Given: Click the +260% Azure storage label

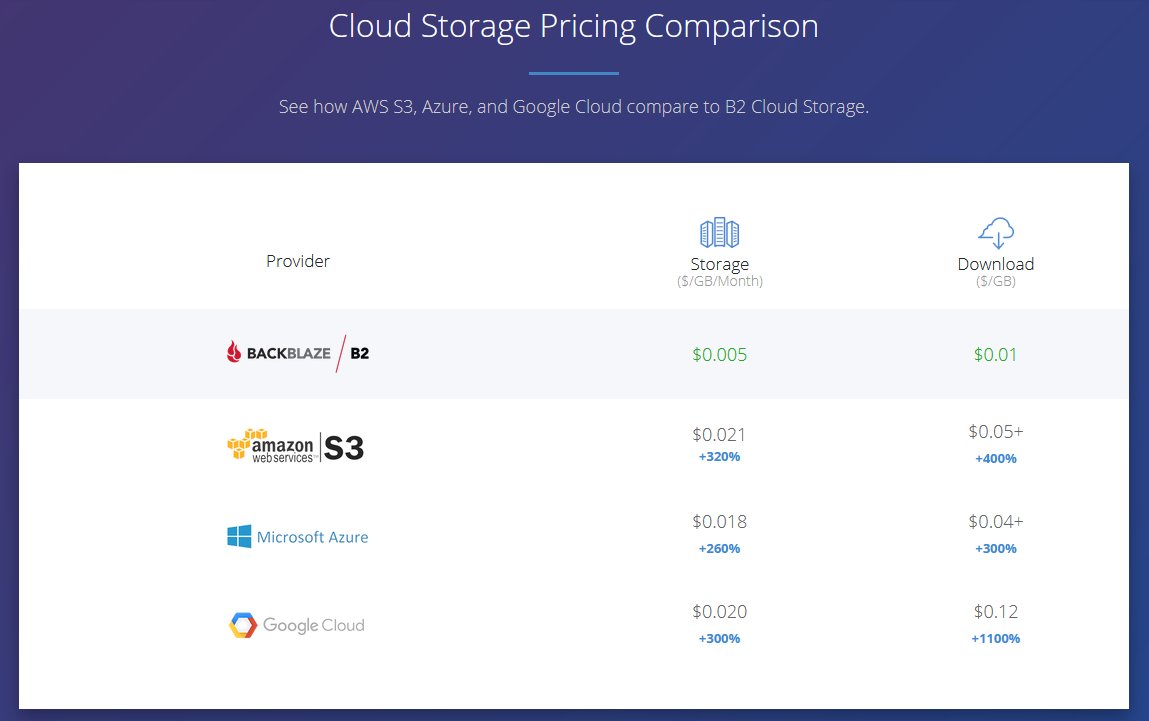Looking at the screenshot, I should pos(719,549).
